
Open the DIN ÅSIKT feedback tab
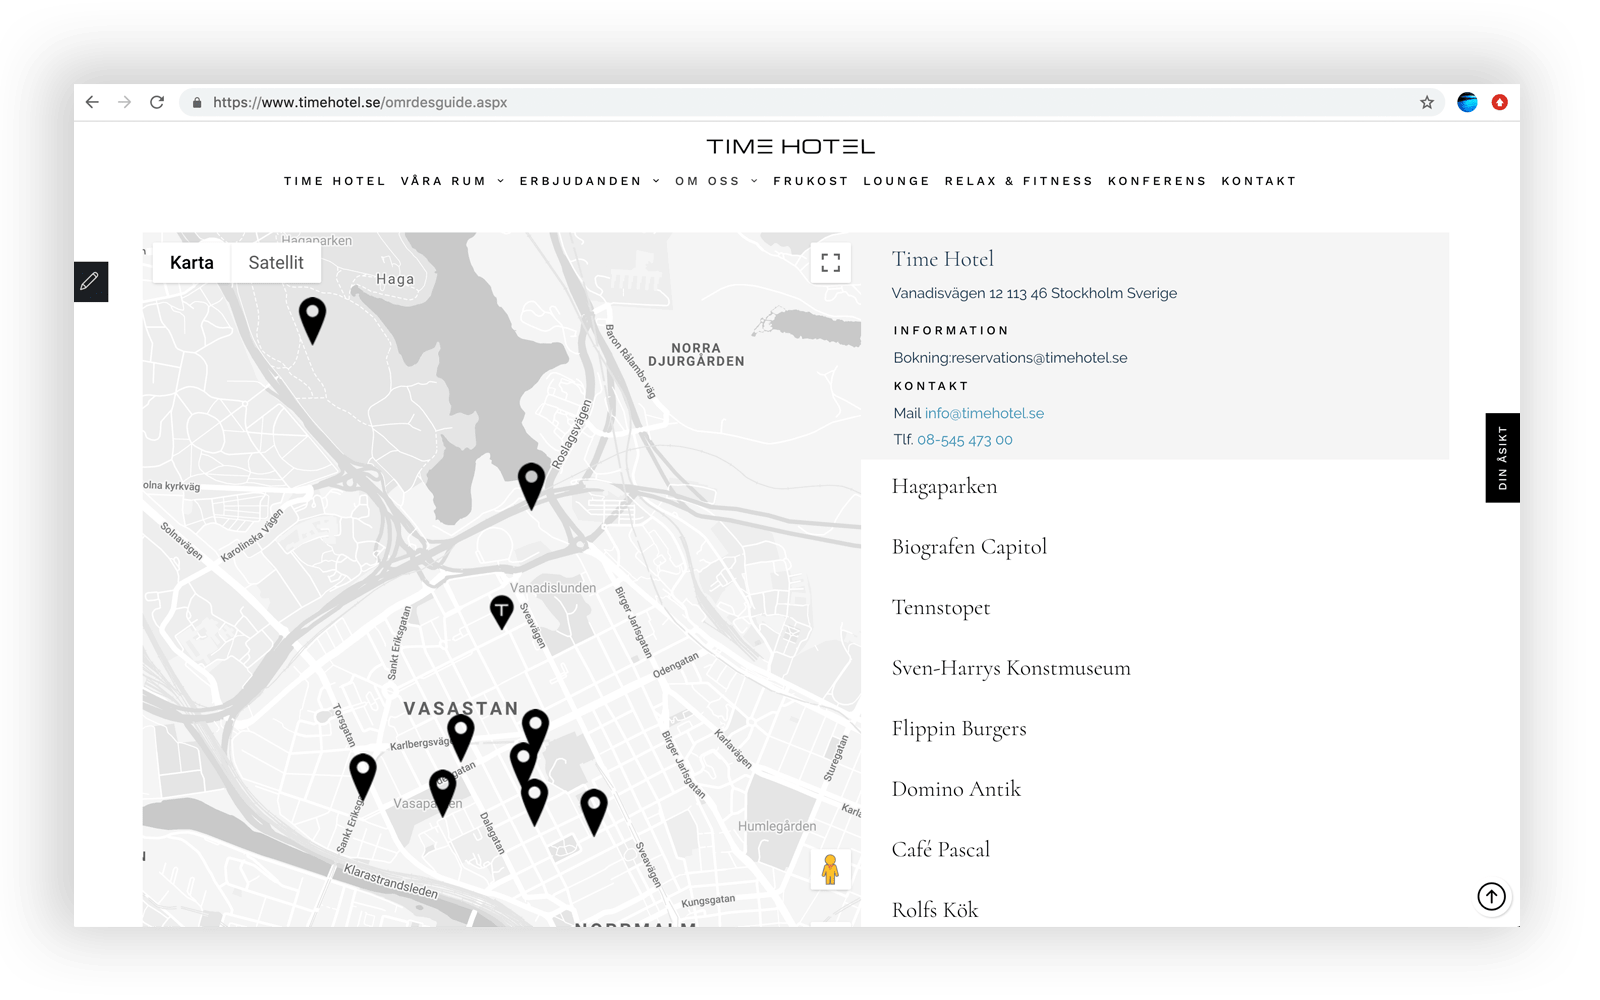click(x=1502, y=458)
